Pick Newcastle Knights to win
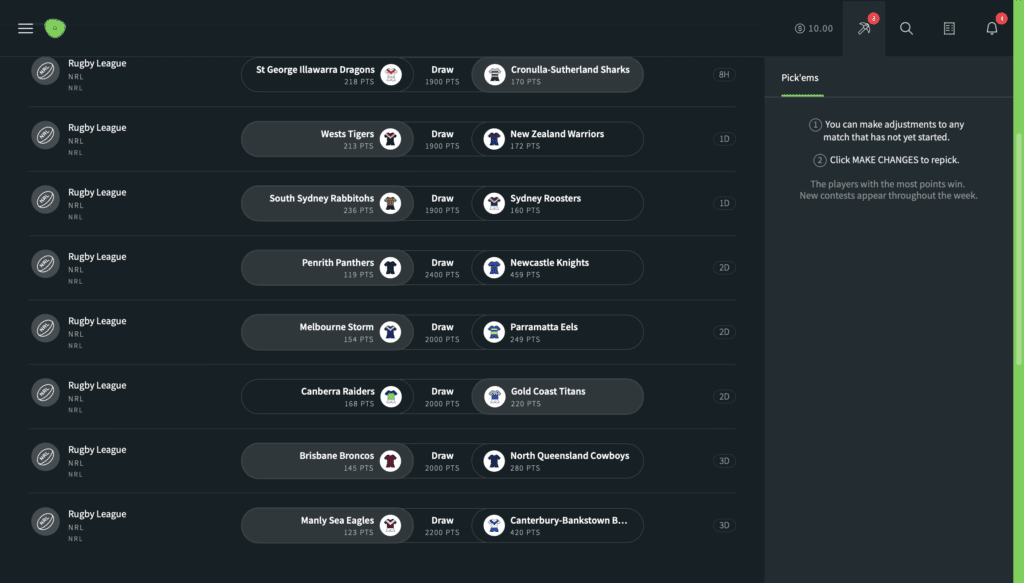This screenshot has height=583, width=1024. point(558,268)
